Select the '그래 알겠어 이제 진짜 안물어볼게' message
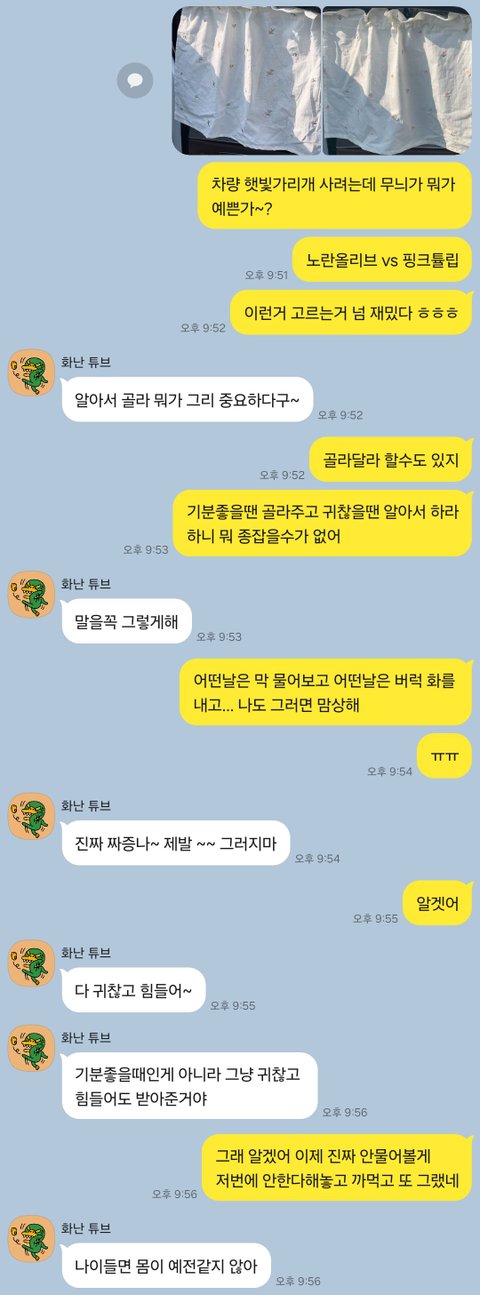The image size is (480, 1295). [336, 1166]
